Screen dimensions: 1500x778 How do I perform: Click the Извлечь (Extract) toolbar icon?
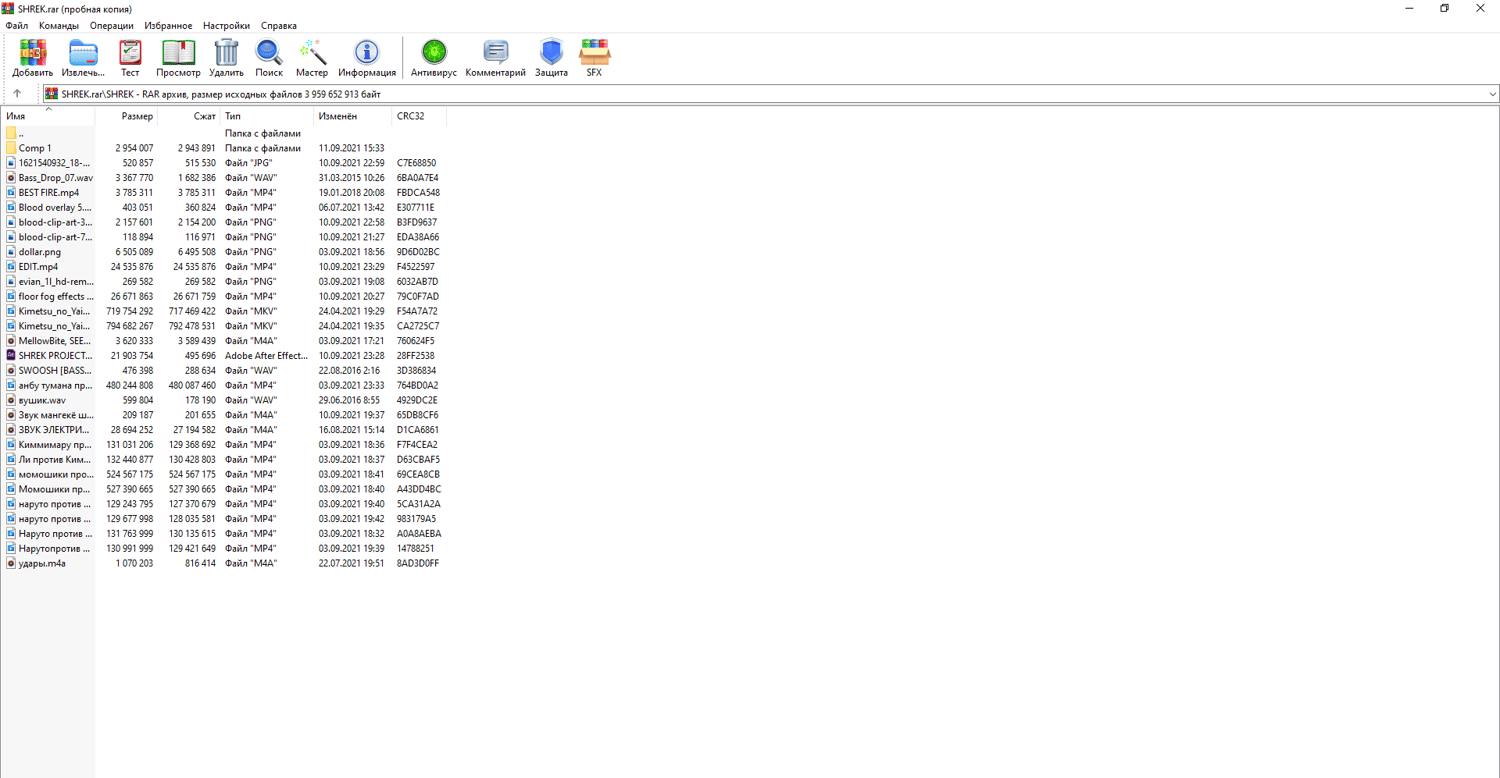[x=83, y=52]
